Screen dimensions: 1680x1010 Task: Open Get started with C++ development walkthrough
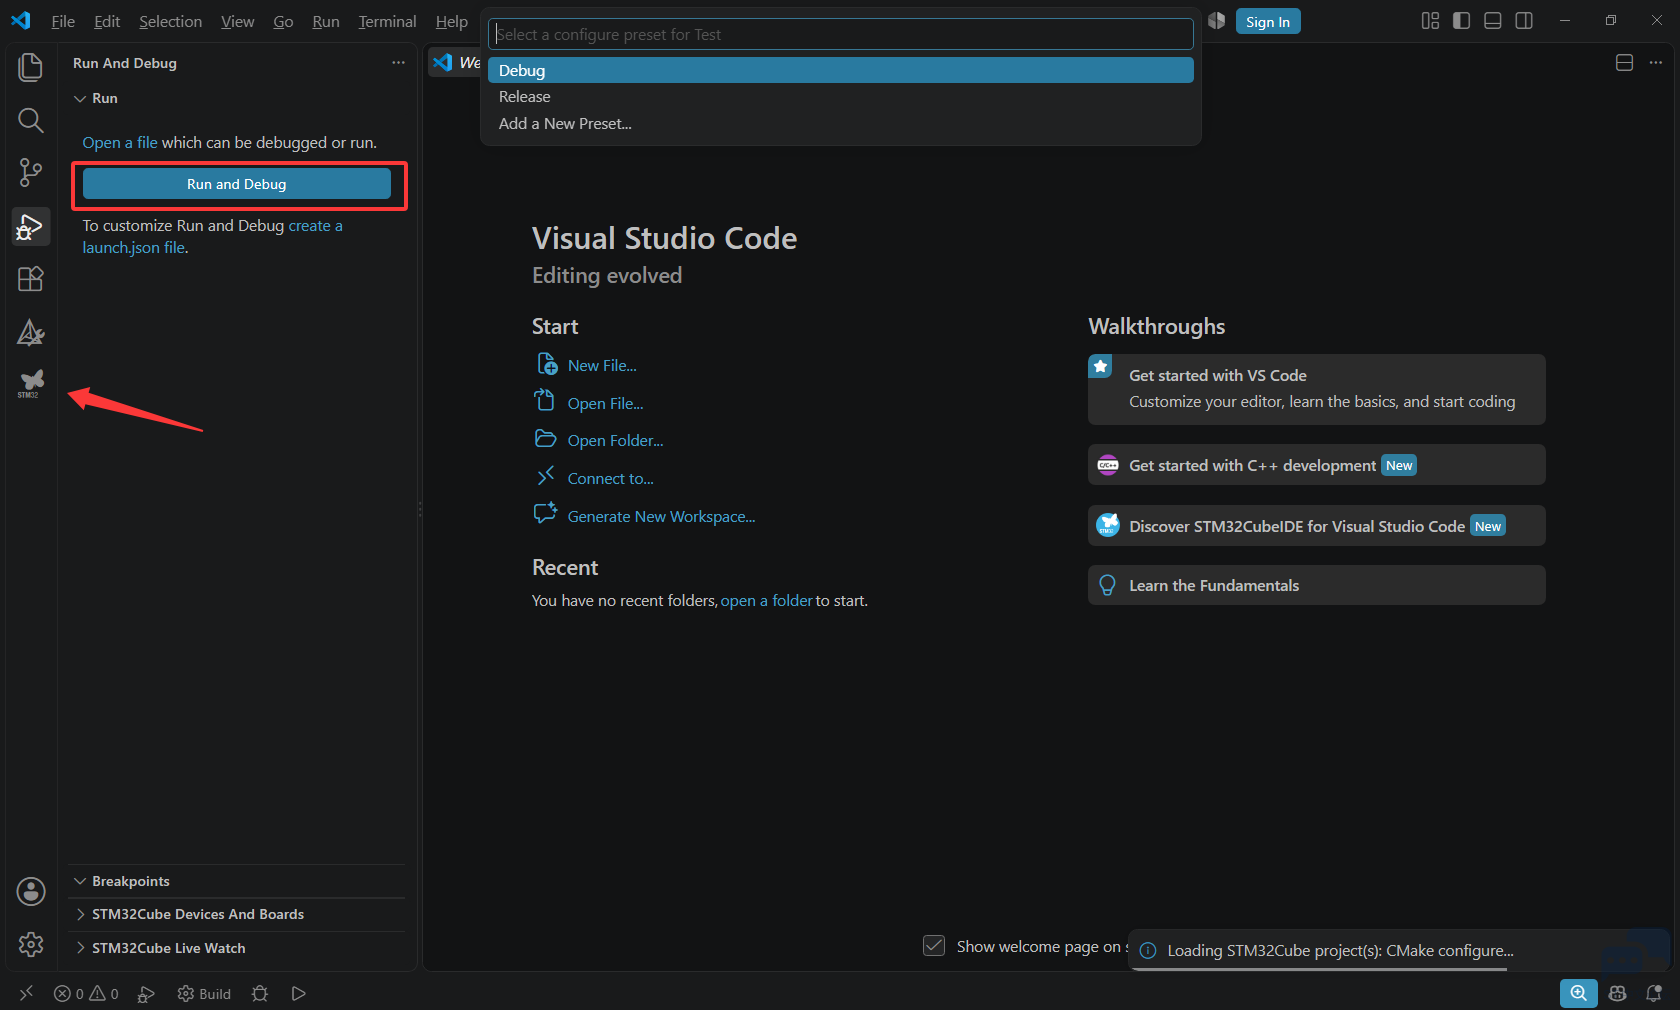coord(1317,465)
